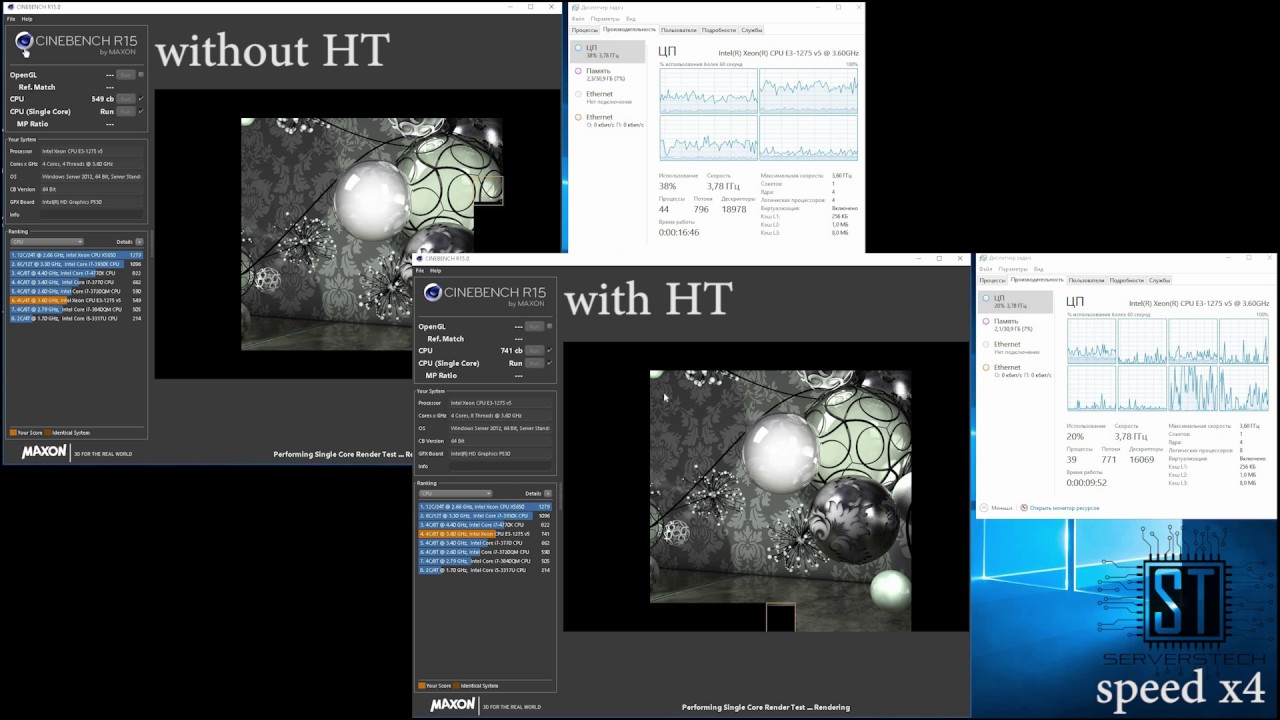This screenshot has width=1280, height=720.
Task: Open Help menu in the 741 cb Cinebench
Action: pyautogui.click(x=436, y=271)
